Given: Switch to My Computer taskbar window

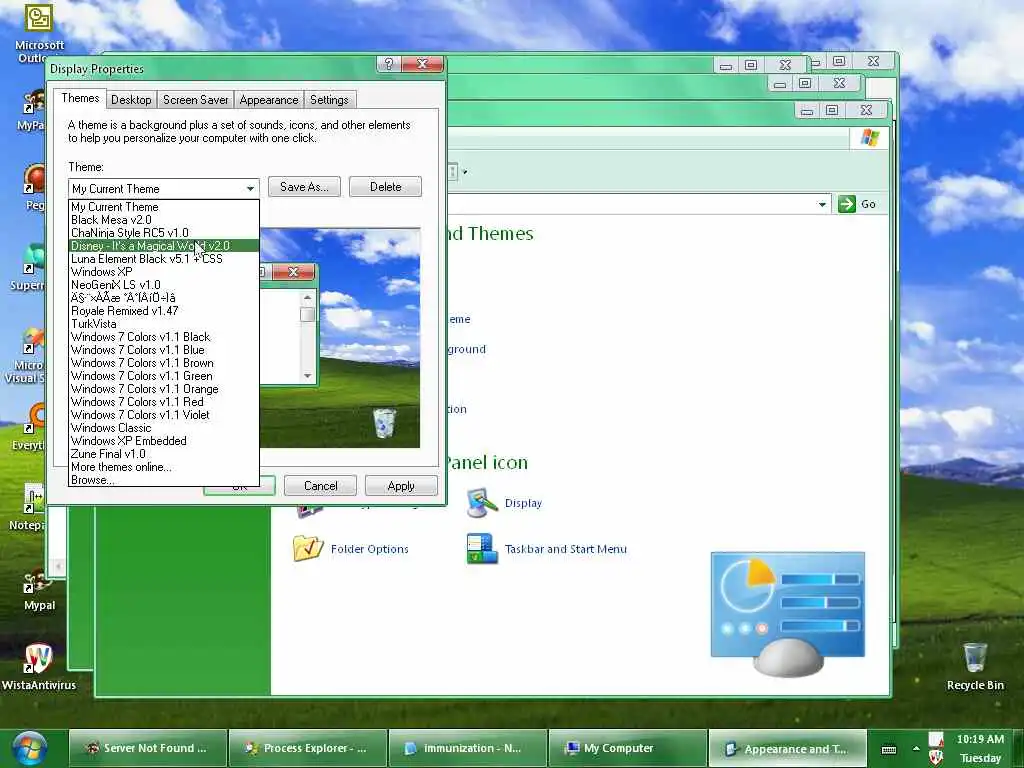Looking at the screenshot, I should point(627,748).
